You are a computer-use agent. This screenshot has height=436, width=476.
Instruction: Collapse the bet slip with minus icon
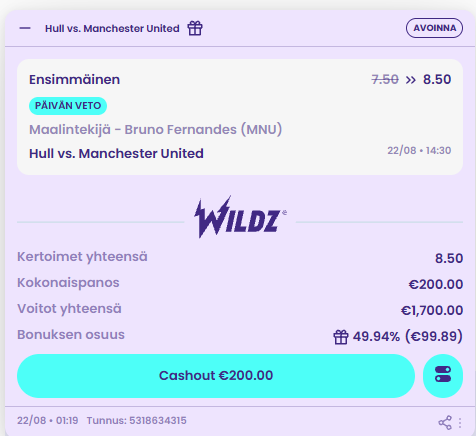pyautogui.click(x=25, y=28)
